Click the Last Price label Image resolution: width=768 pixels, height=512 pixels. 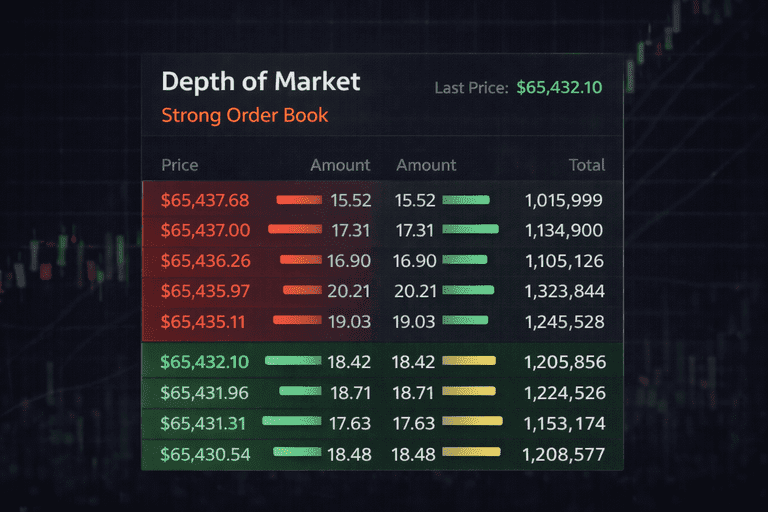click(x=472, y=88)
